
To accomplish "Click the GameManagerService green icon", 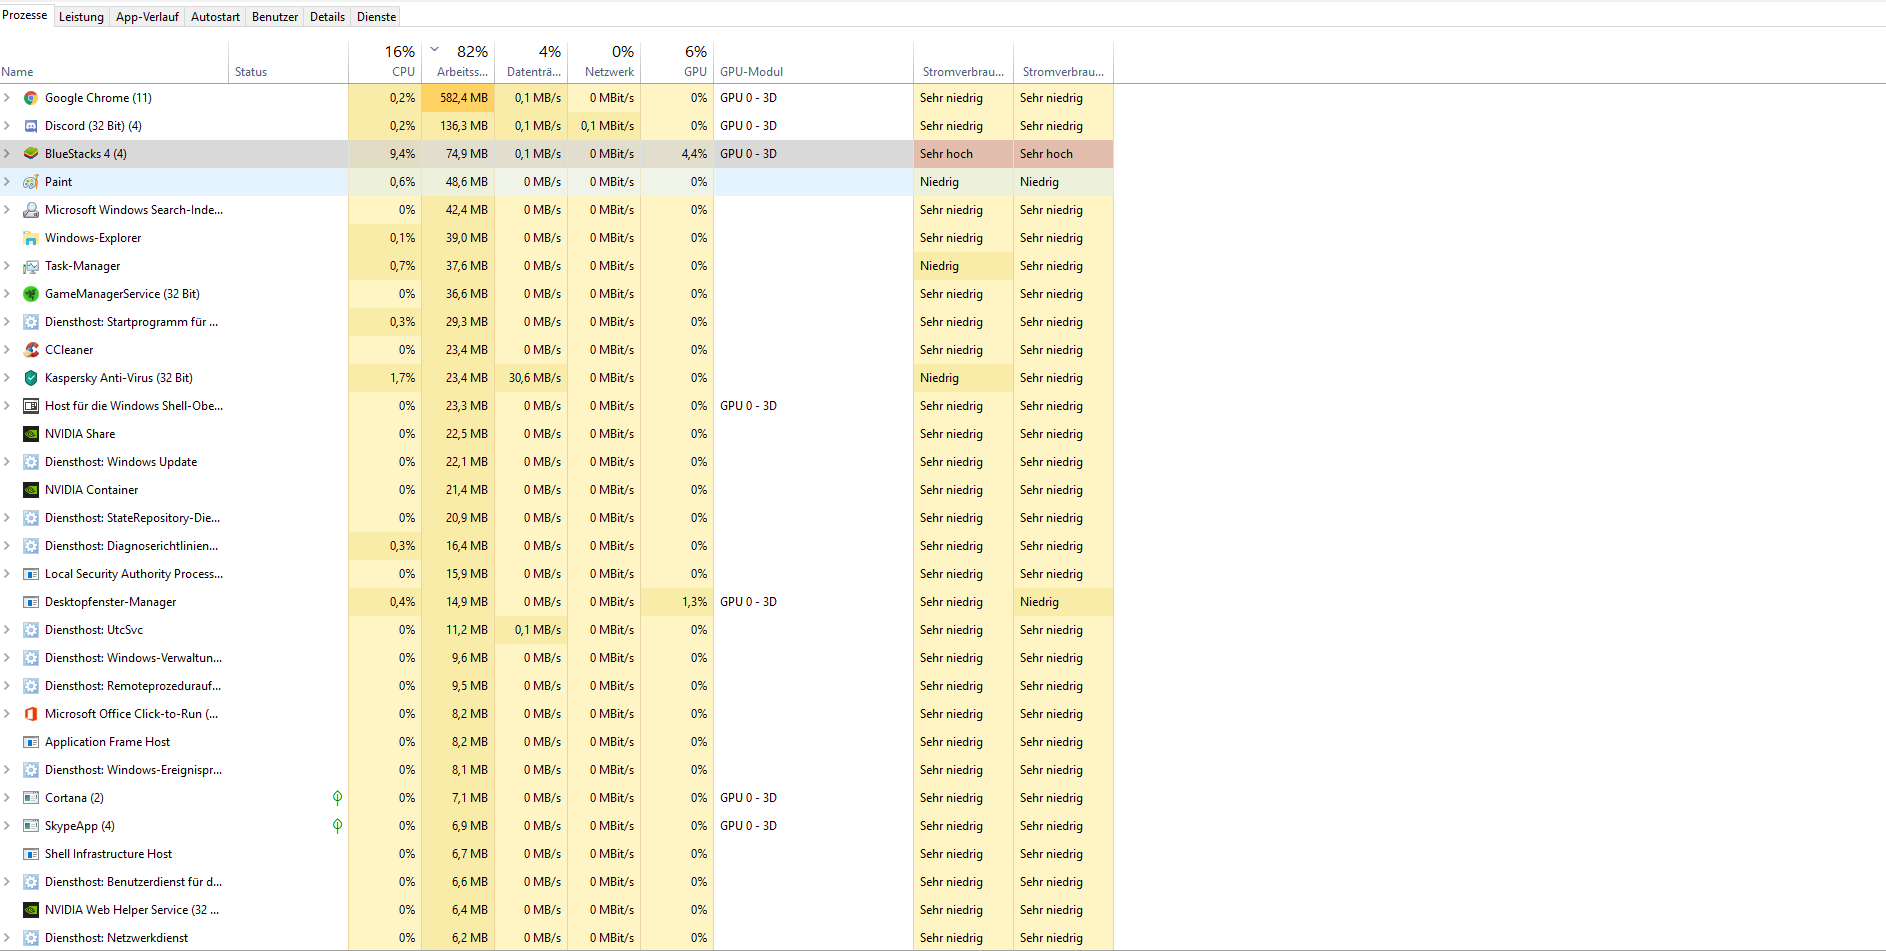I will 31,294.
